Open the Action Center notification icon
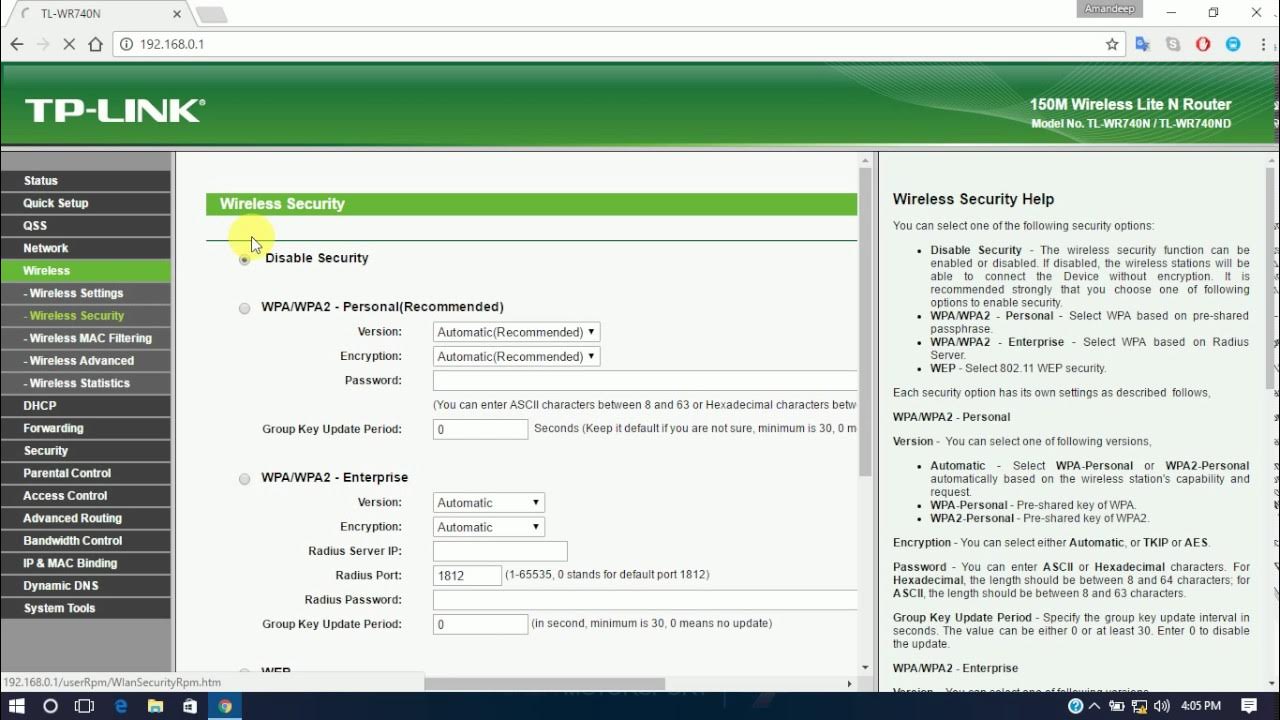 pos(1251,706)
